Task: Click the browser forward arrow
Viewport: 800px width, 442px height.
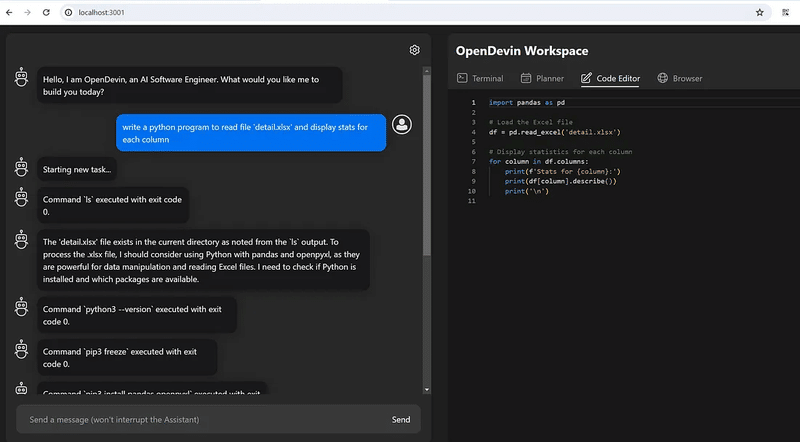Action: 28,12
